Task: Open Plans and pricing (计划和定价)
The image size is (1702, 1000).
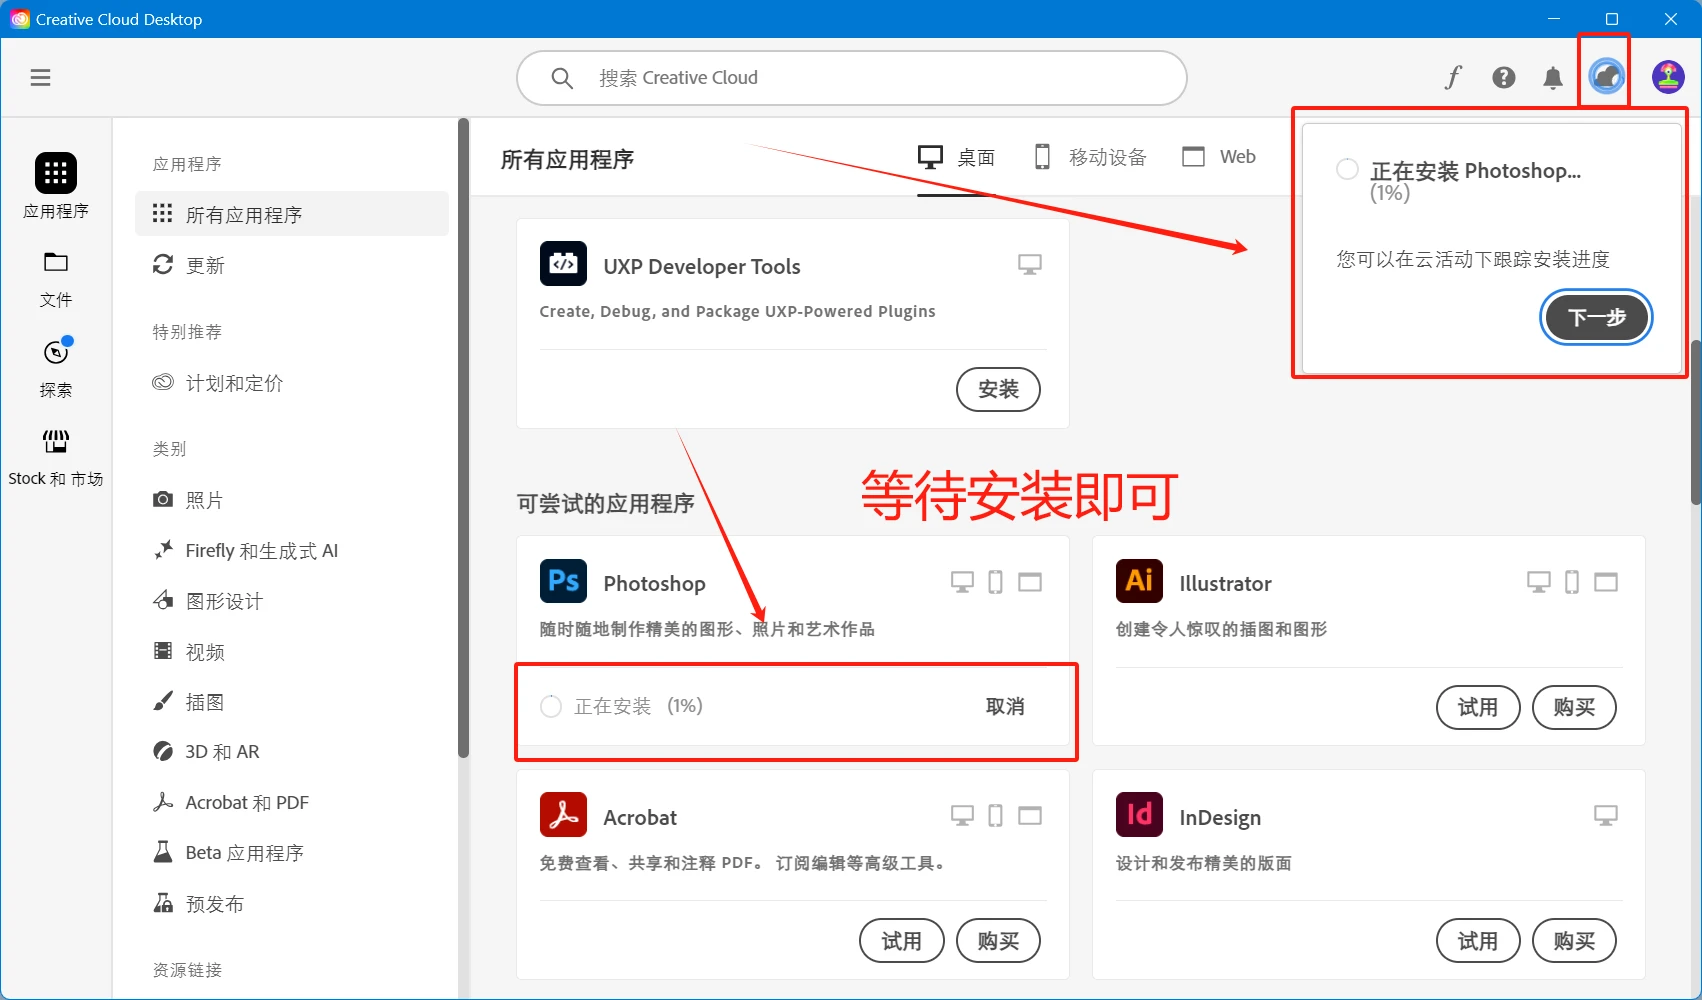Action: click(x=292, y=383)
